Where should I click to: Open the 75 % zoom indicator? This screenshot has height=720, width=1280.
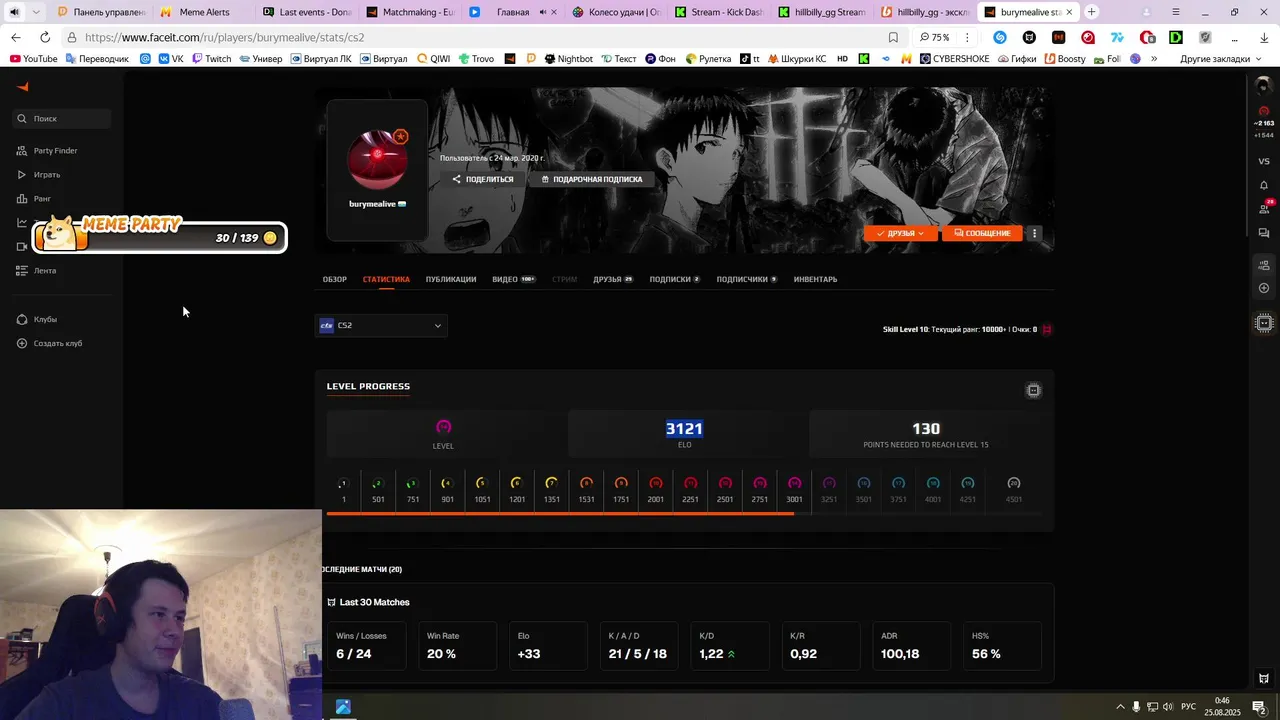point(935,37)
